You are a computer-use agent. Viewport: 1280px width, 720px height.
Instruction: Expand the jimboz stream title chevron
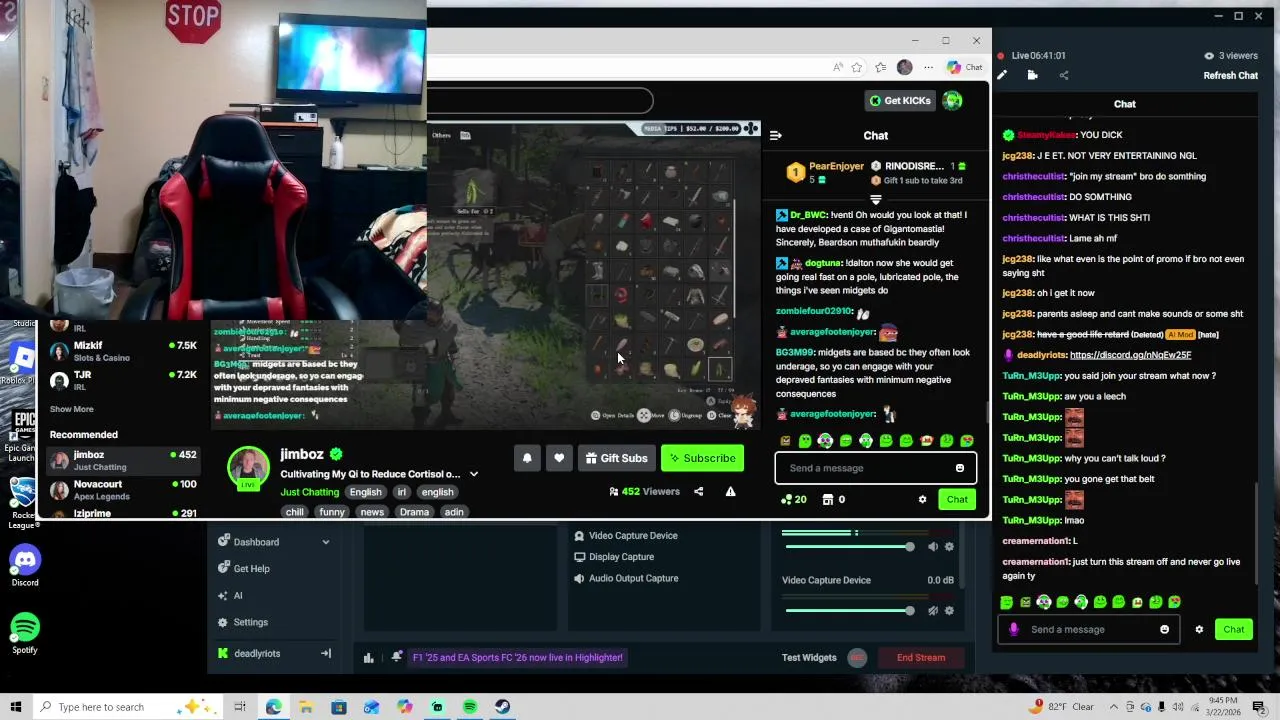point(474,474)
